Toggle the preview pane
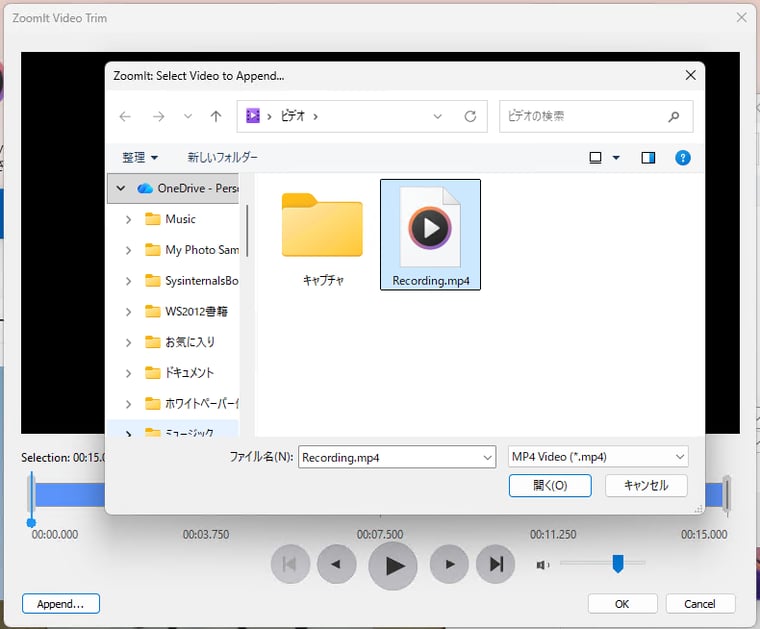Screen dimensions: 760x629 pos(648,157)
